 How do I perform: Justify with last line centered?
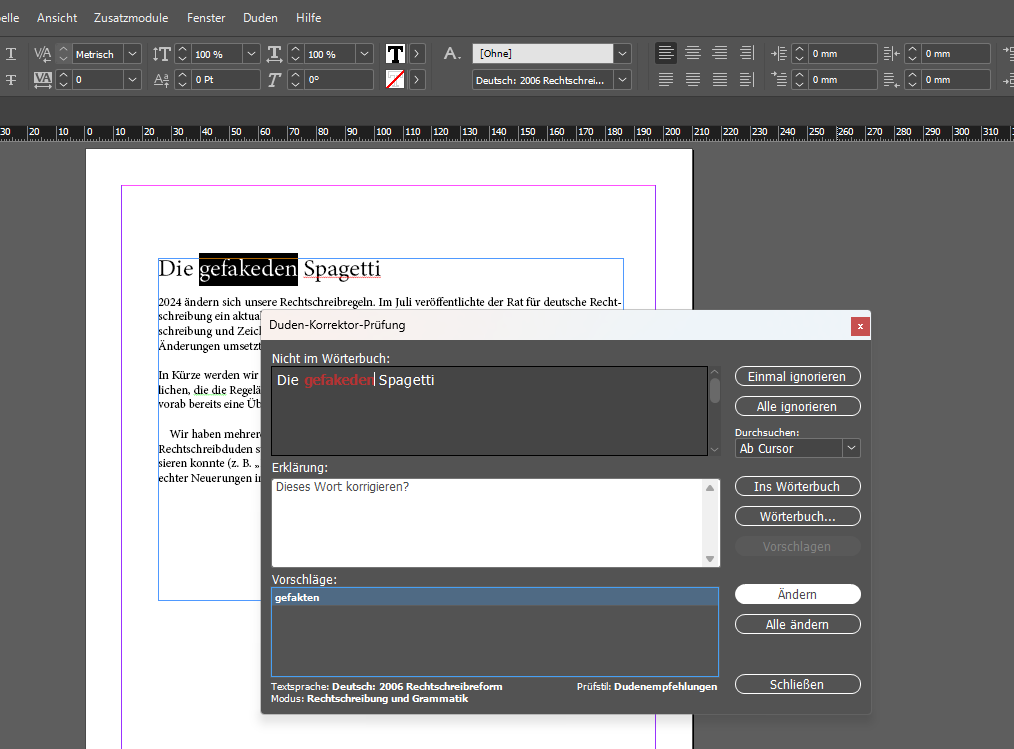[693, 80]
